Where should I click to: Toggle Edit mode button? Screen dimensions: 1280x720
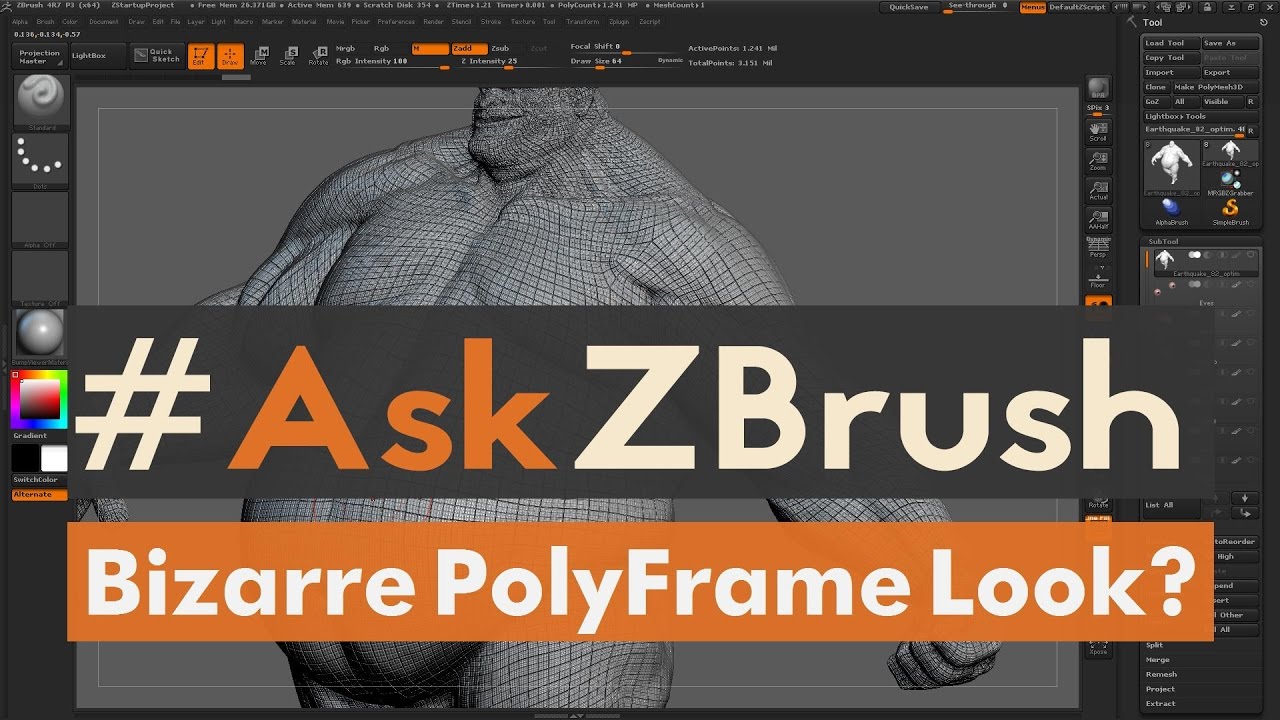point(200,56)
